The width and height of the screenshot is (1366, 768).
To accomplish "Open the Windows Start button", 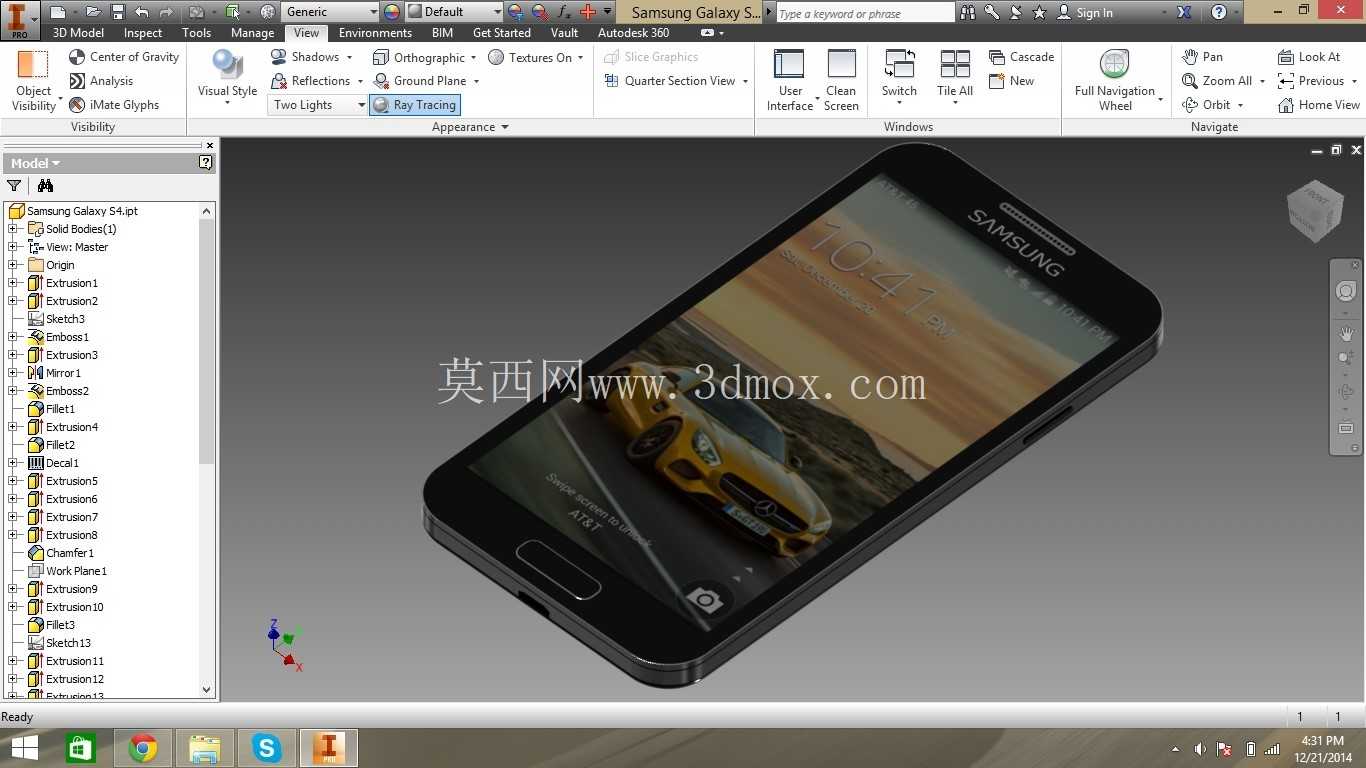I will [x=24, y=748].
